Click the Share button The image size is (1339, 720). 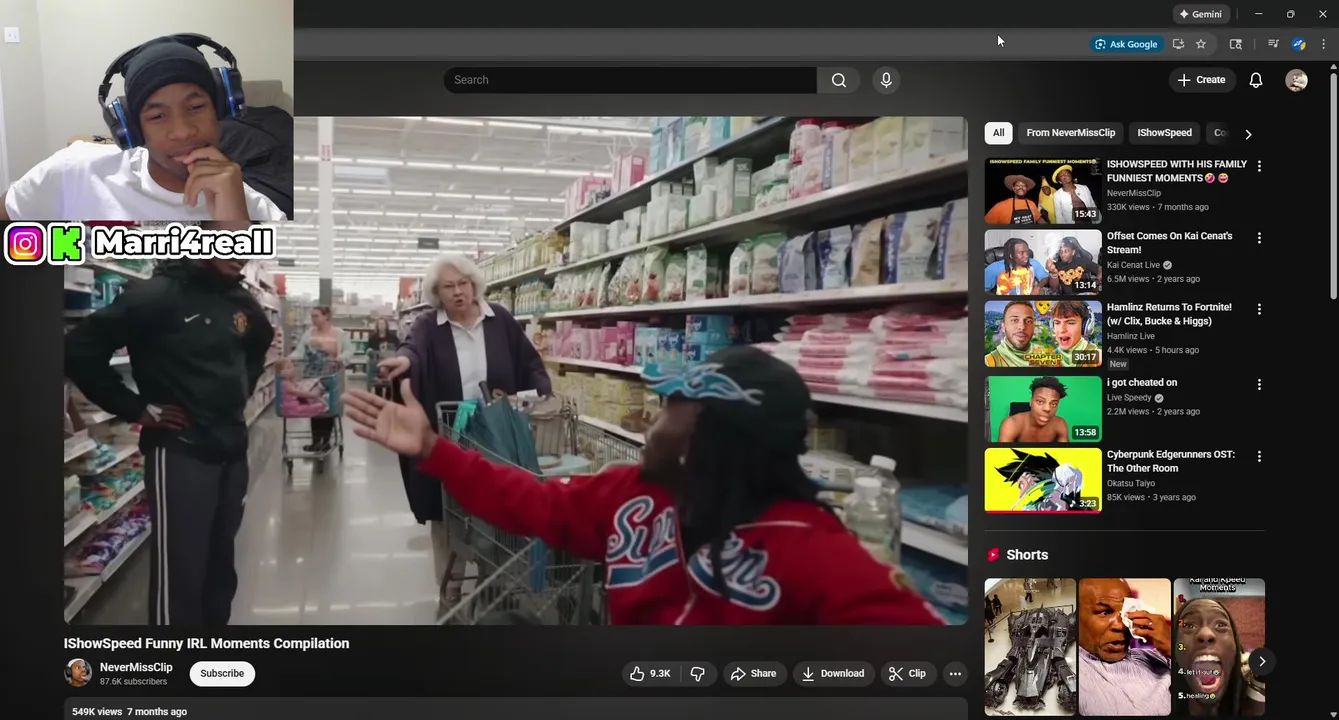[754, 674]
